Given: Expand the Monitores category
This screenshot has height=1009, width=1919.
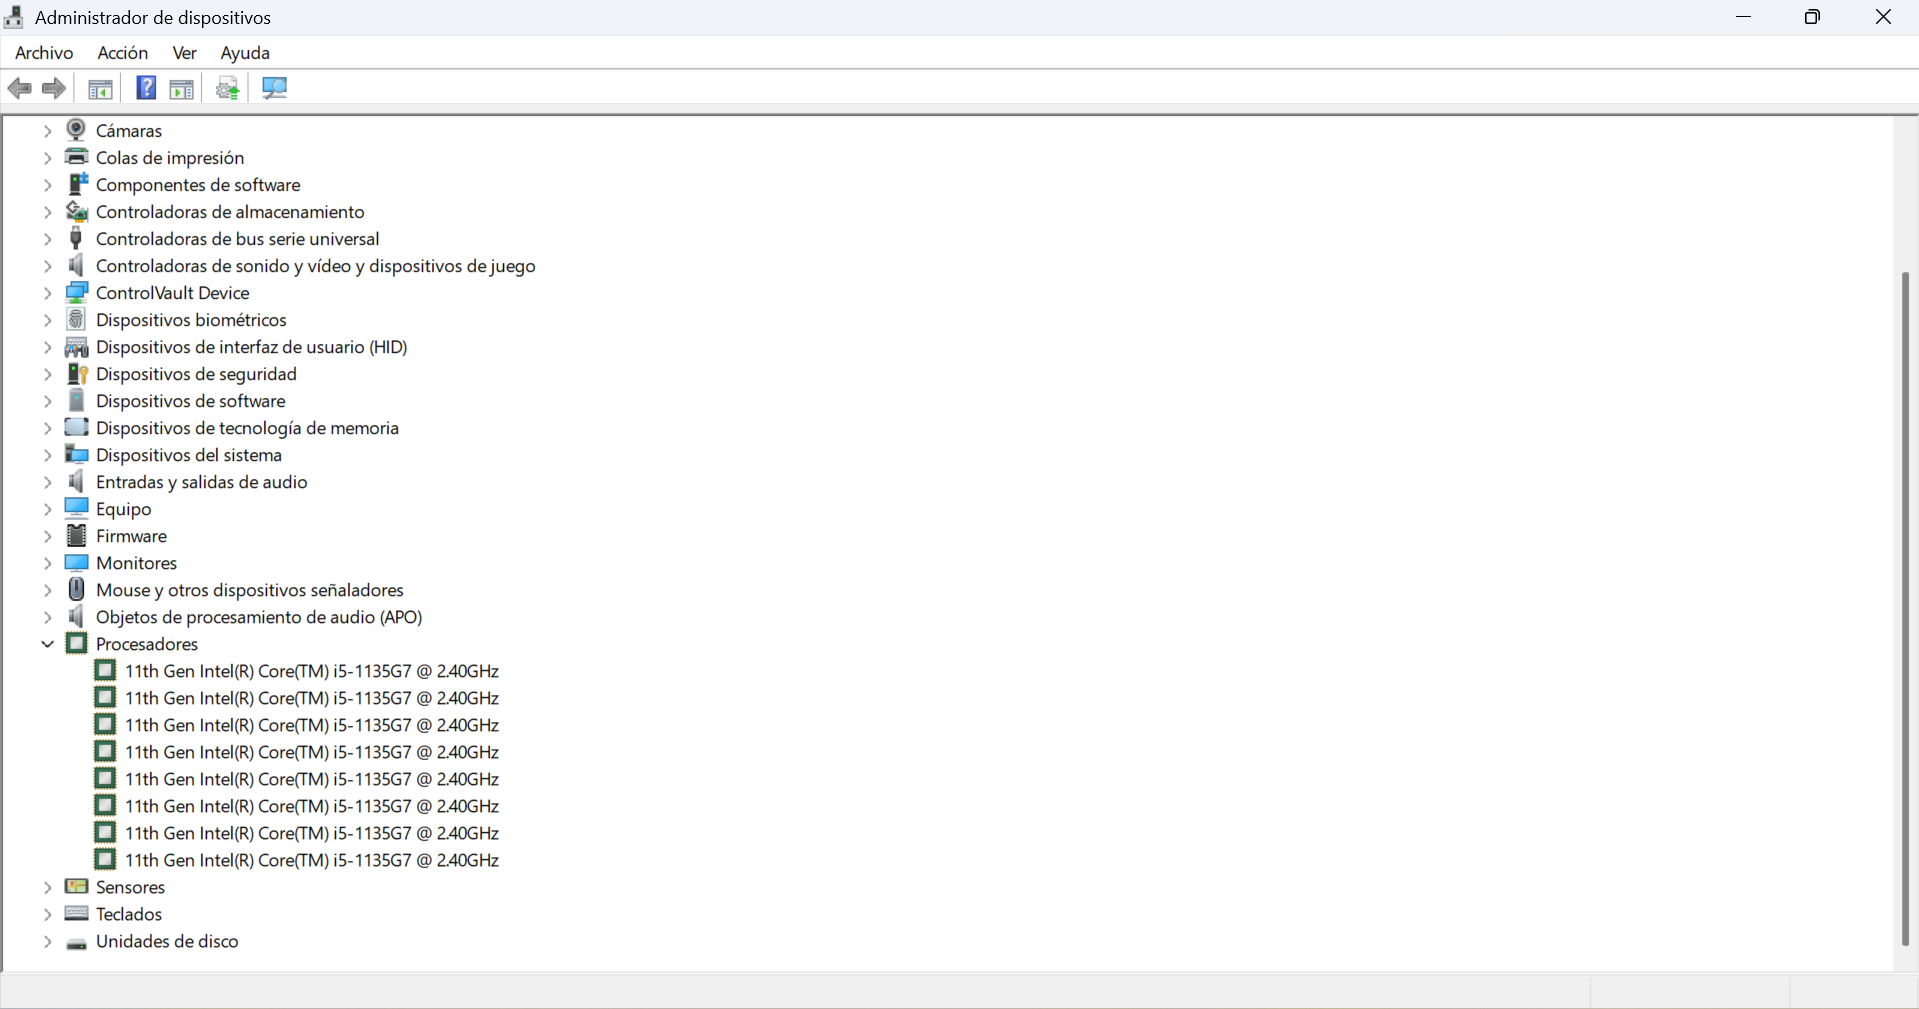Looking at the screenshot, I should [x=47, y=563].
